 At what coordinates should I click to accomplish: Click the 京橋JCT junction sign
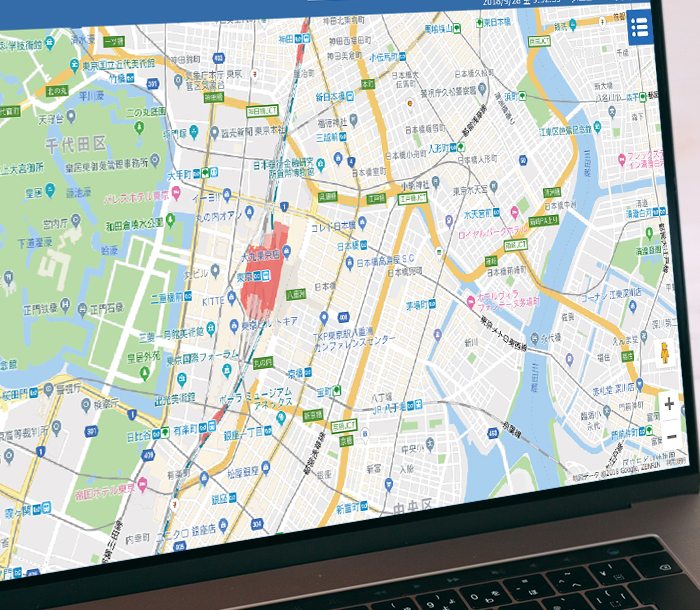(344, 425)
